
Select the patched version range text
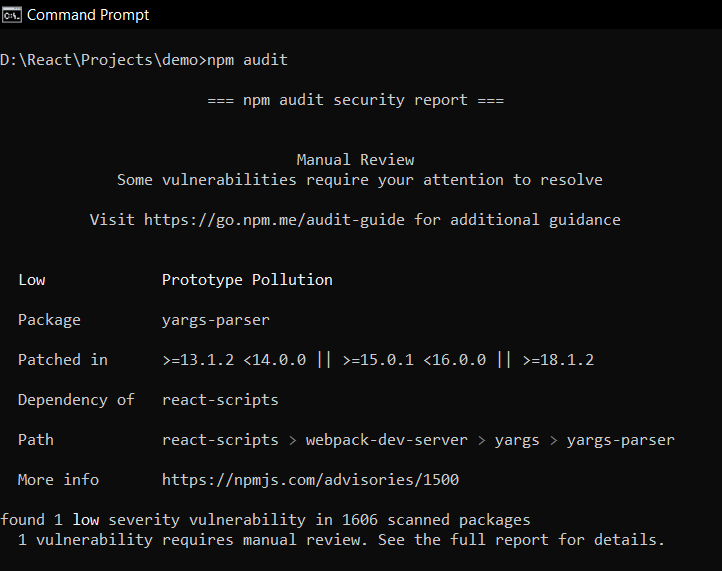pyautogui.click(x=378, y=360)
